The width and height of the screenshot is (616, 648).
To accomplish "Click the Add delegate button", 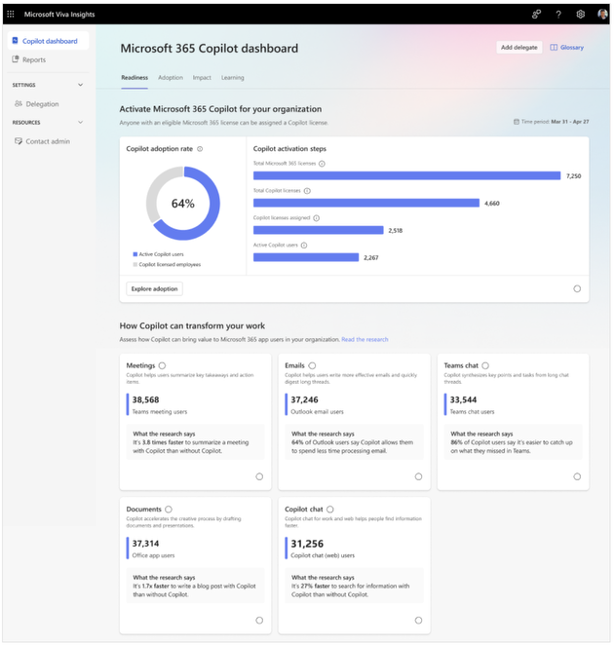I will coord(519,47).
